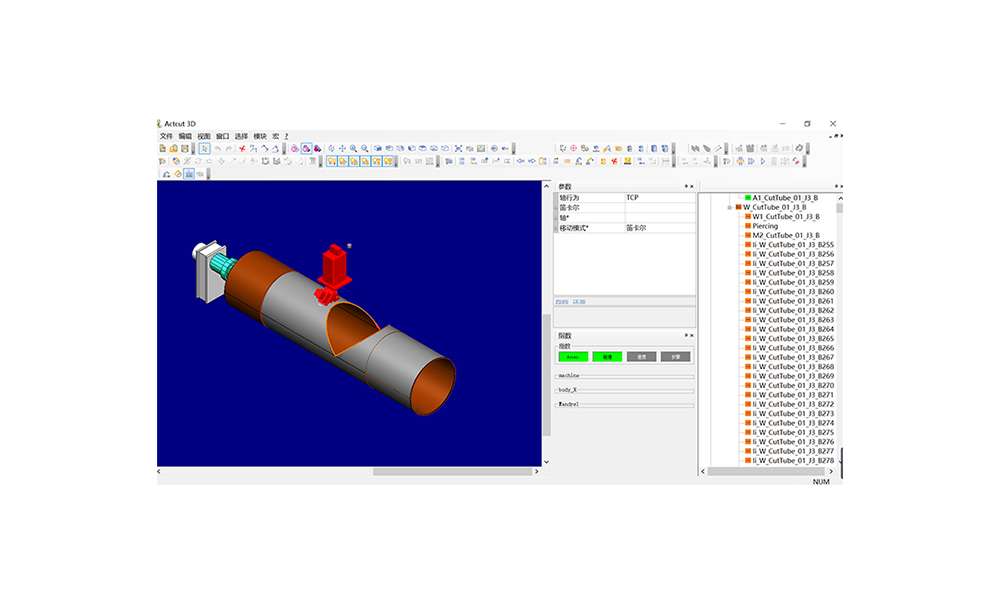
Task: Click the red X delete icon
Action: coord(242,149)
